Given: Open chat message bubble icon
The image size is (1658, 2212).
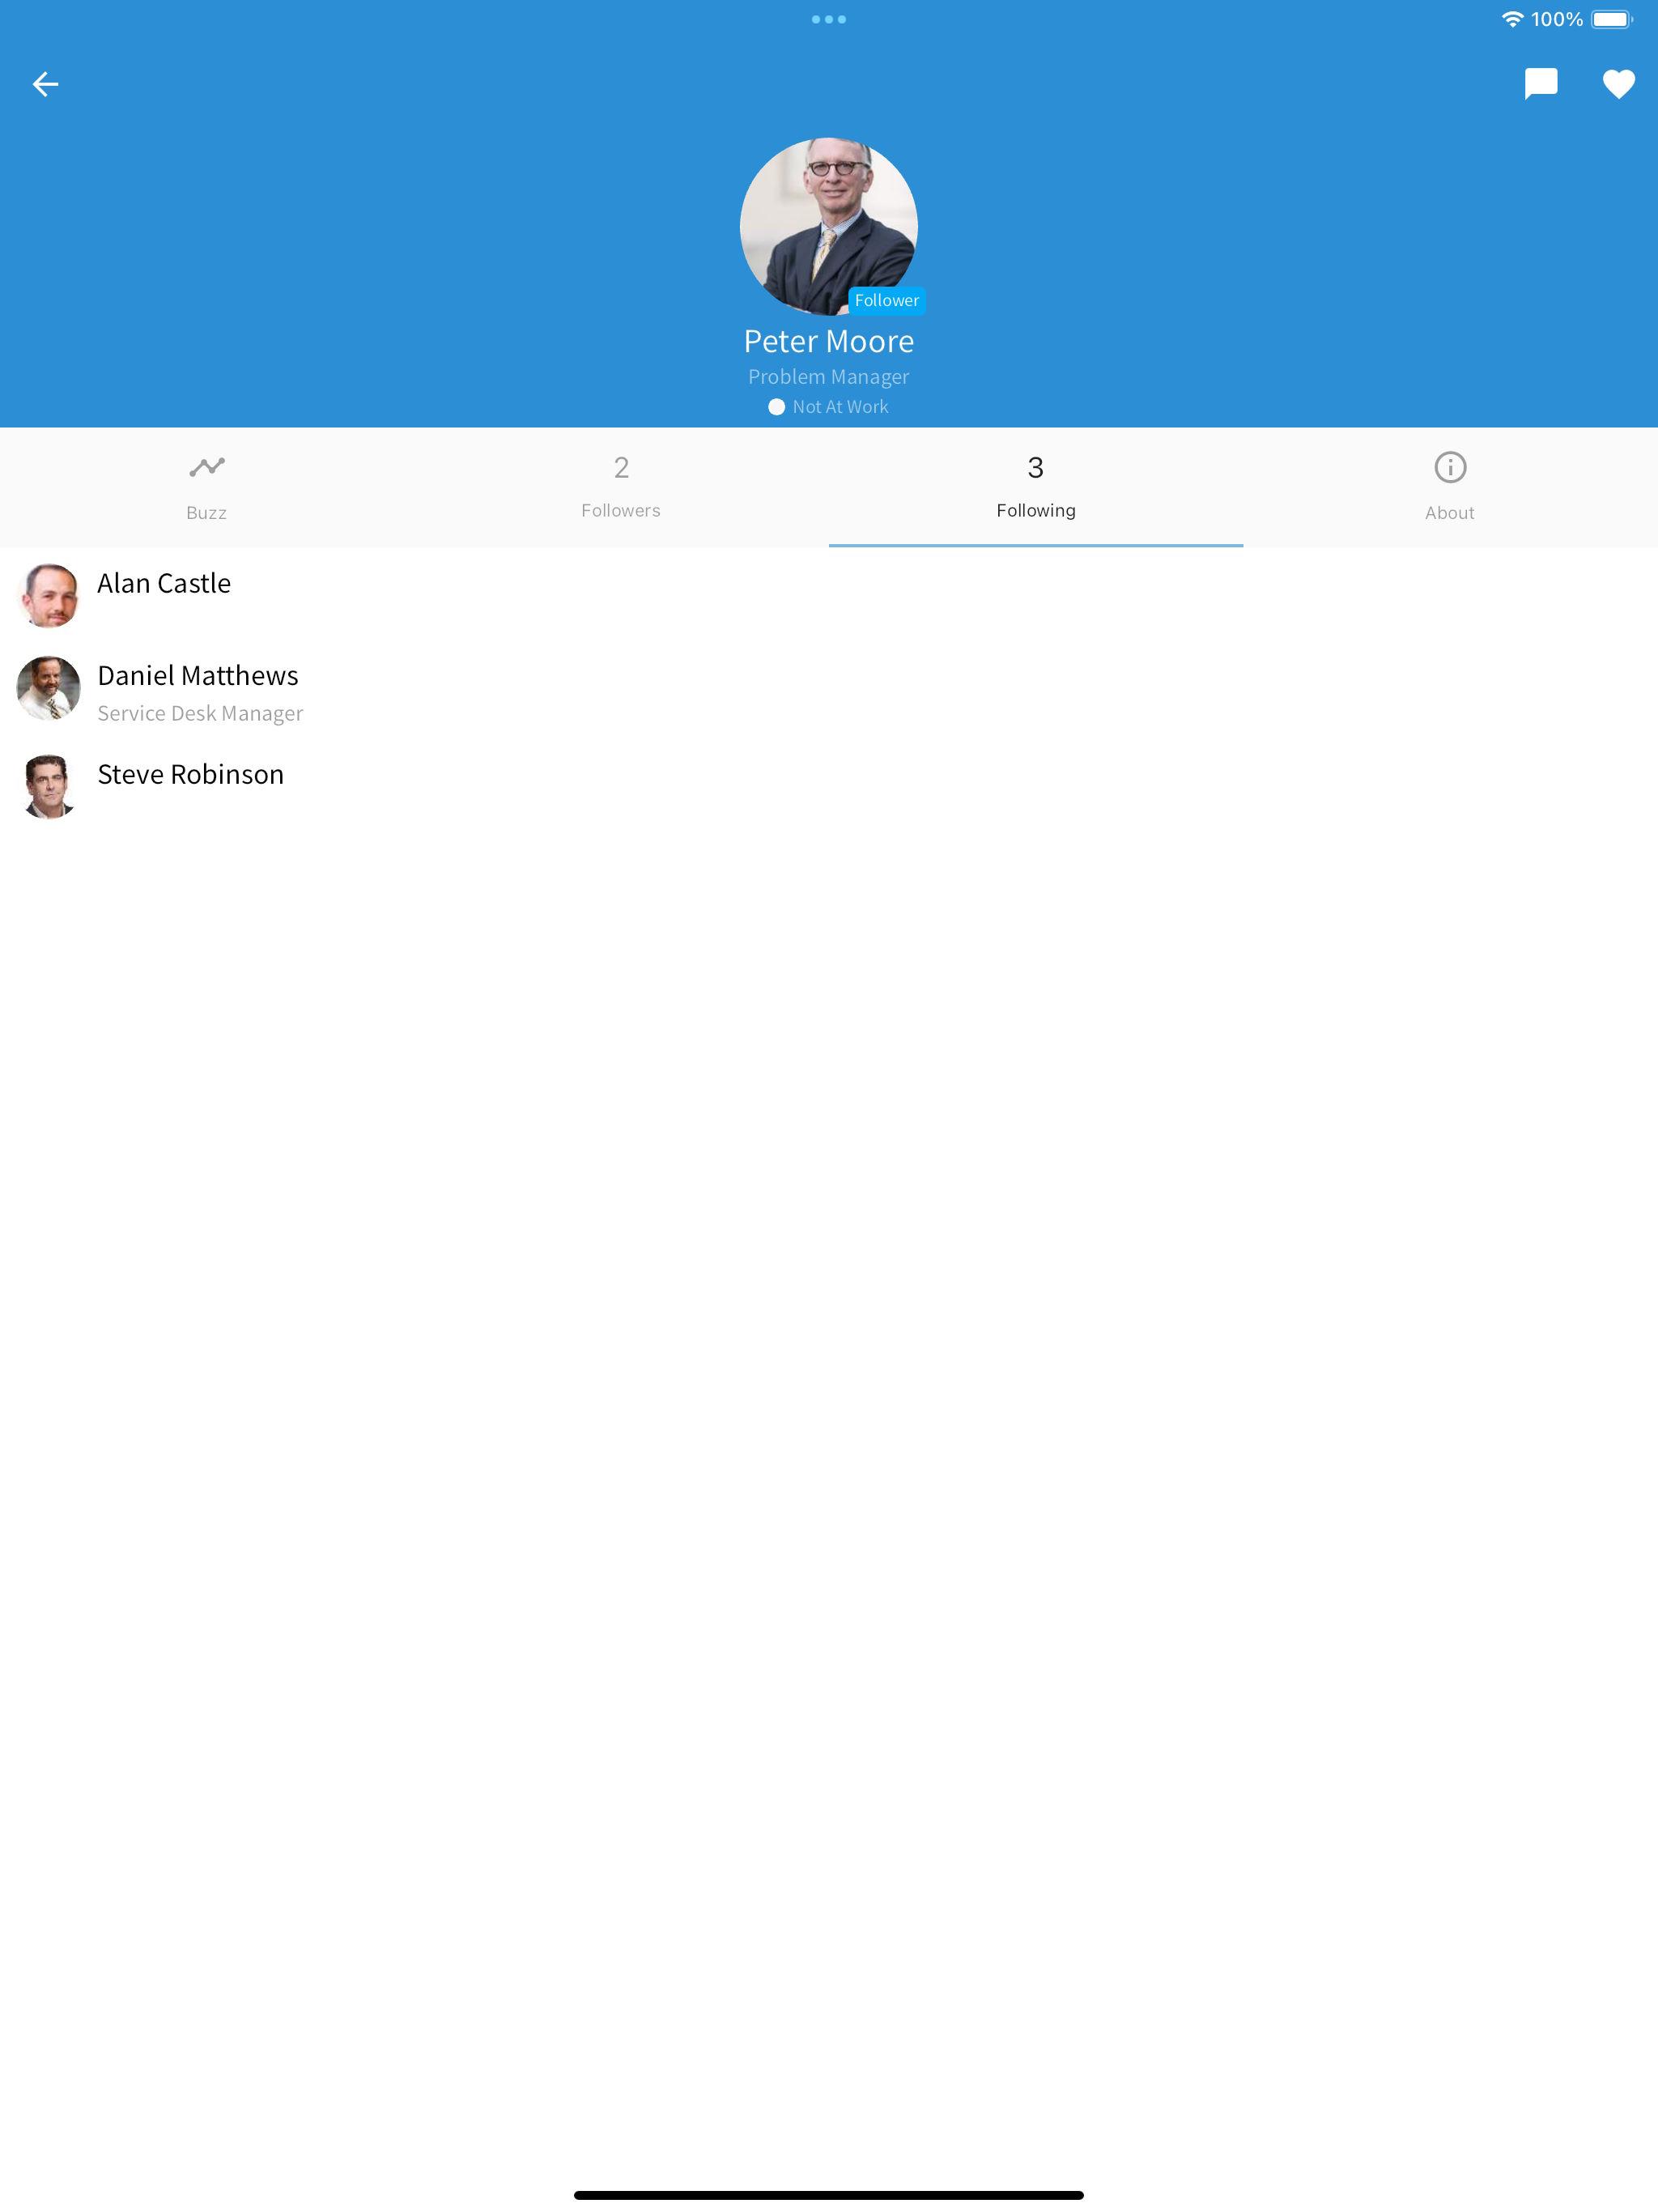Looking at the screenshot, I should (1540, 84).
